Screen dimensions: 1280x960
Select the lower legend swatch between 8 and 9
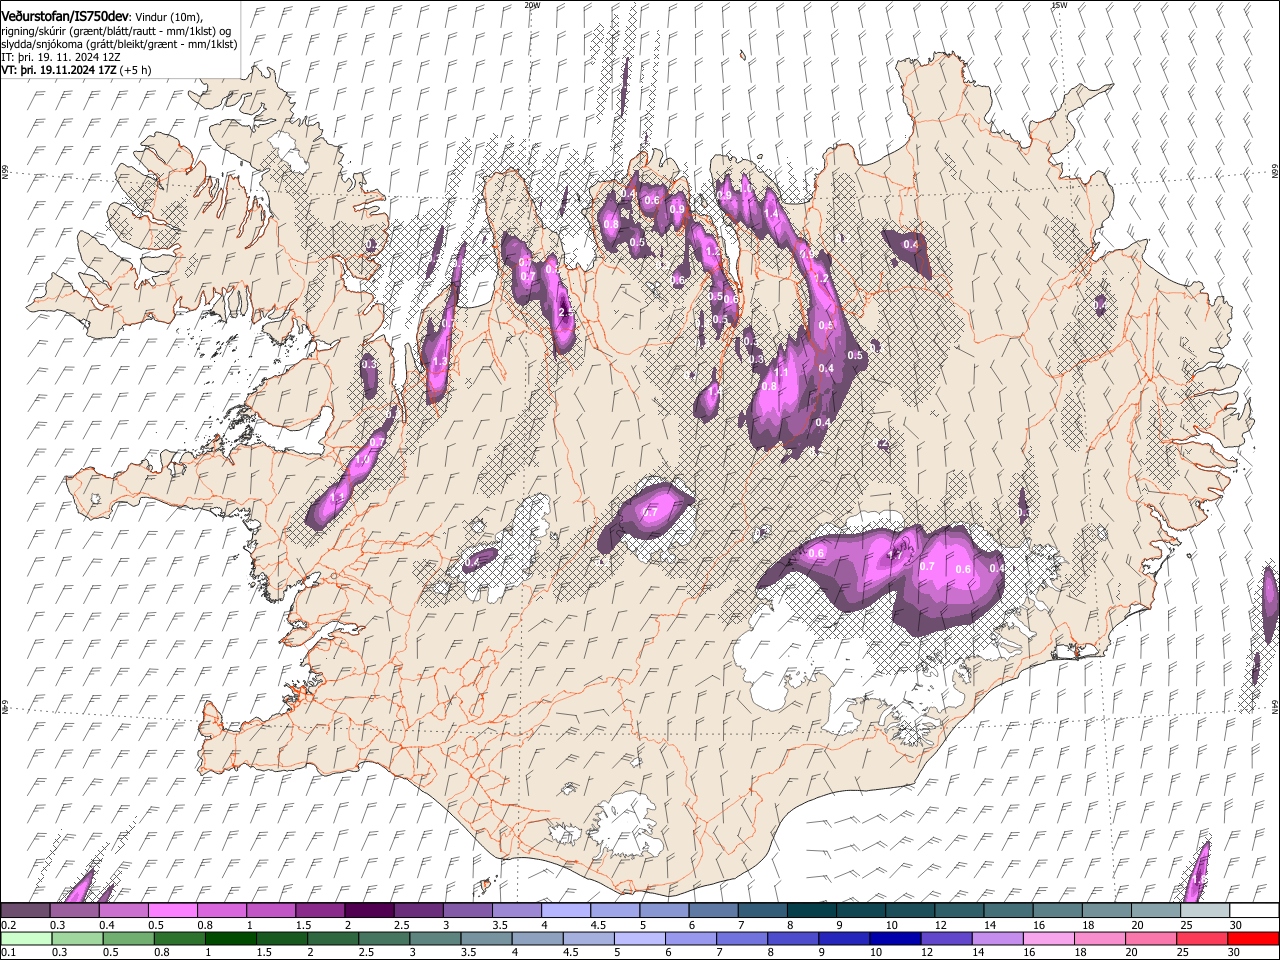click(x=793, y=938)
